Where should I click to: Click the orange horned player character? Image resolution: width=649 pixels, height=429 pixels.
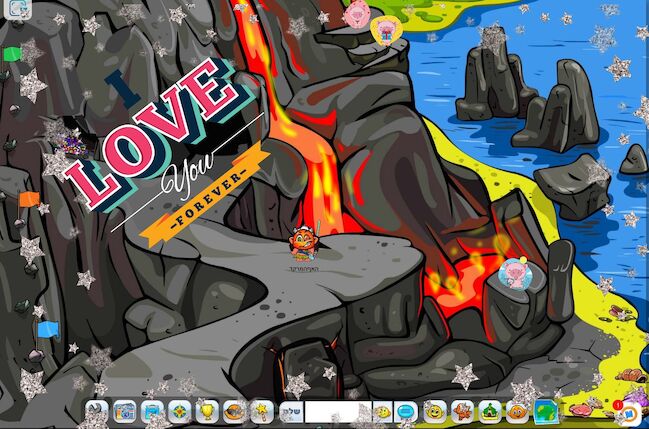[303, 244]
